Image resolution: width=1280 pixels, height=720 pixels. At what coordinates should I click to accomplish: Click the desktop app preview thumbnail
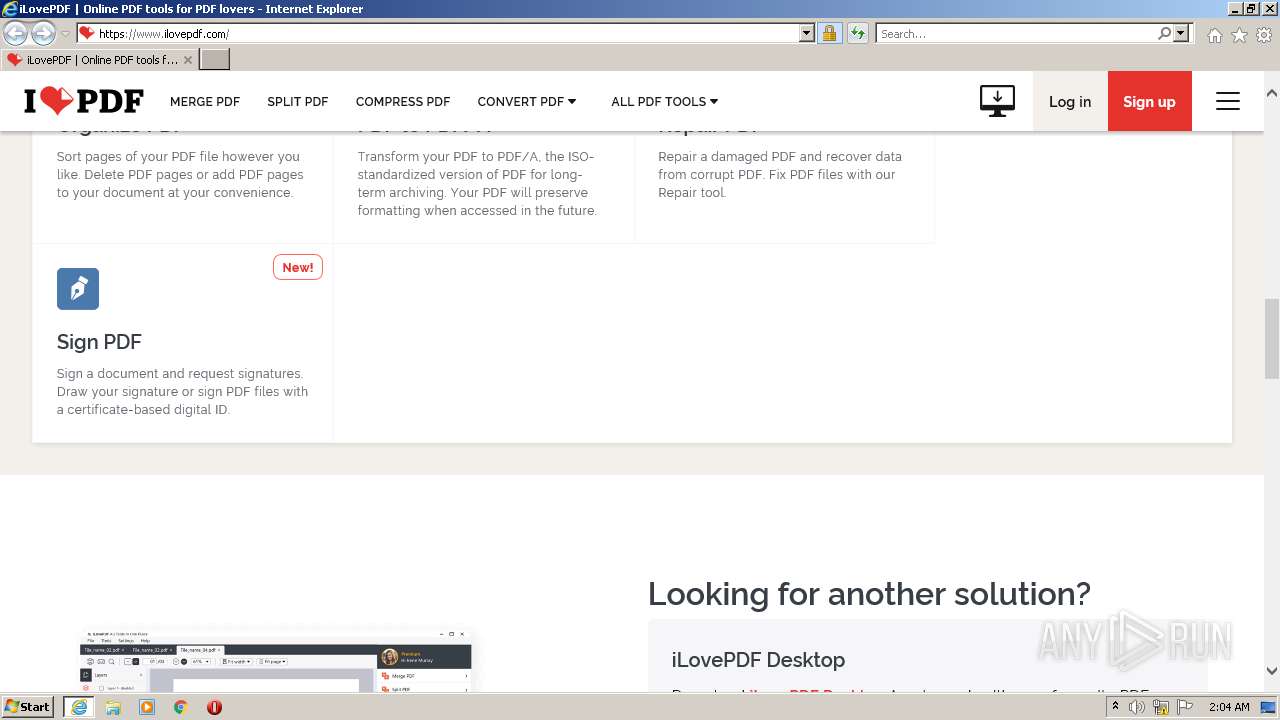coord(277,660)
